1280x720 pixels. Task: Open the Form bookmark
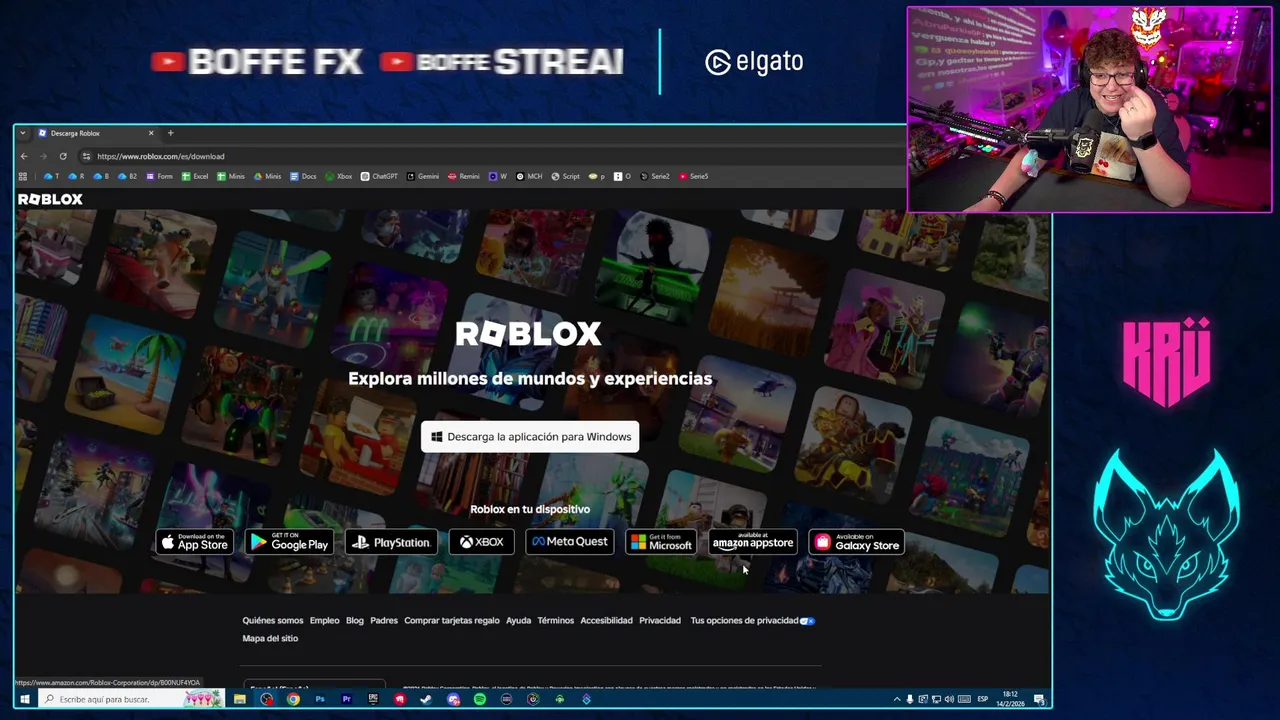point(159,176)
